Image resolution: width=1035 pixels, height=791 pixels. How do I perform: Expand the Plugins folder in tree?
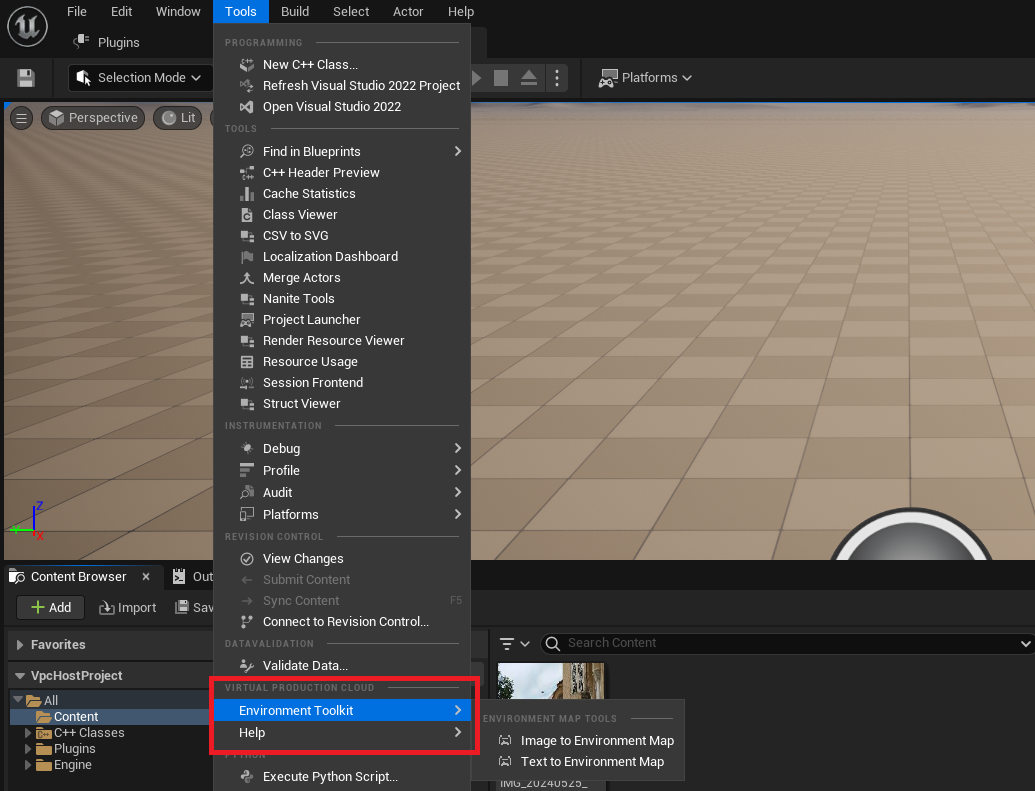[x=29, y=749]
